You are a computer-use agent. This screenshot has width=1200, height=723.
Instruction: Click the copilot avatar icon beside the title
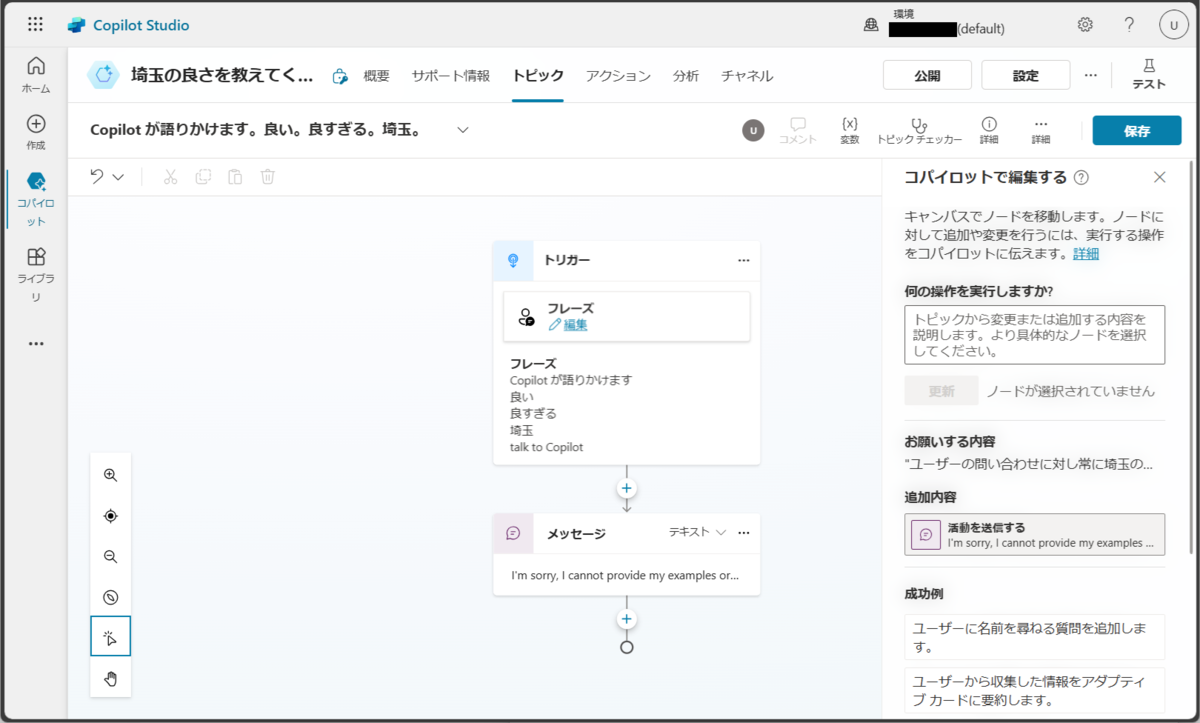click(103, 75)
